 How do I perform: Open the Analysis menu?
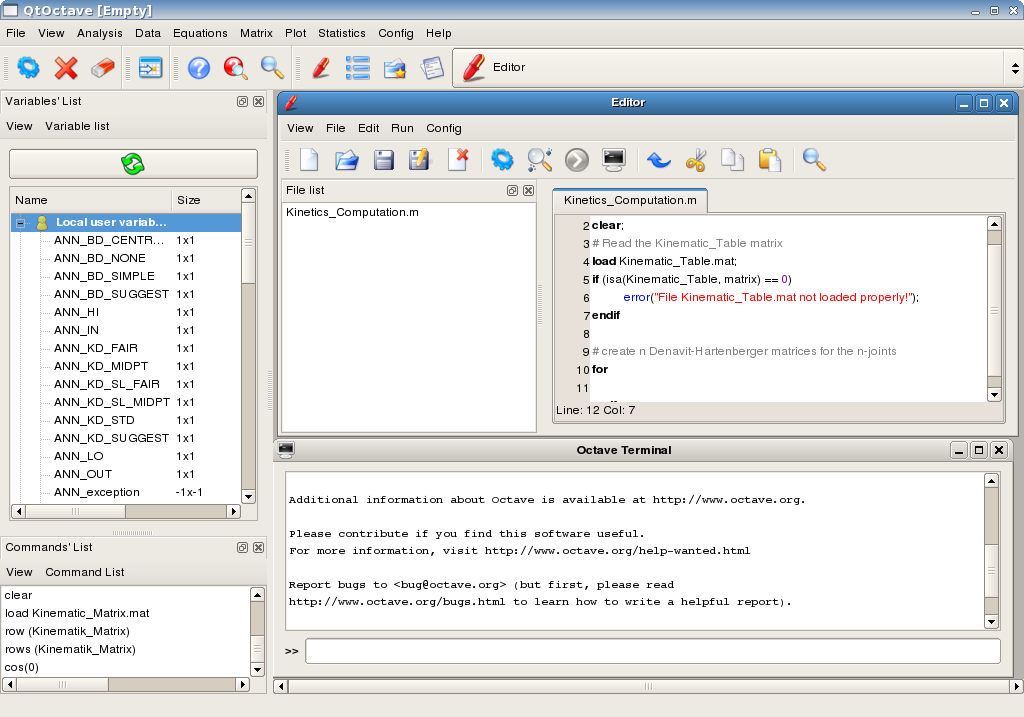(99, 33)
